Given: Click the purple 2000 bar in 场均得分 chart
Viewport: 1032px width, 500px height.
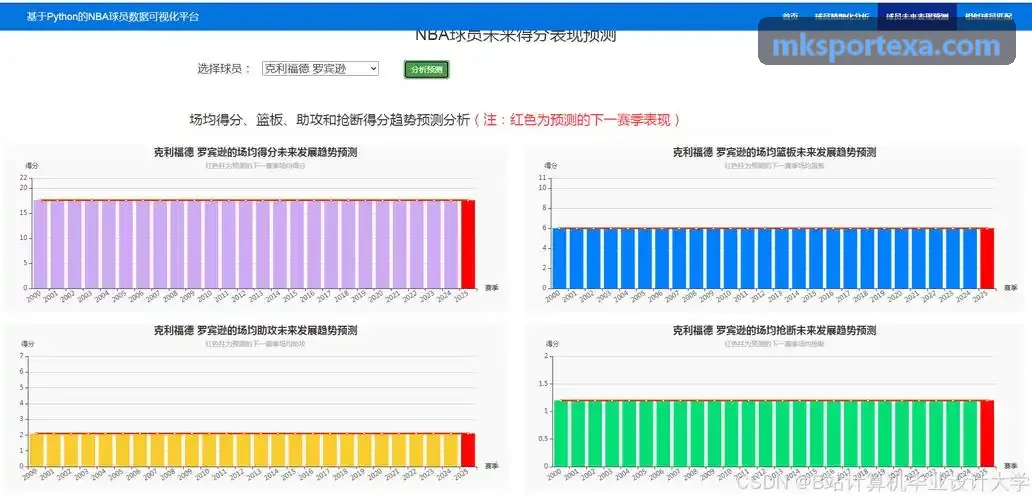Looking at the screenshot, I should [40, 244].
